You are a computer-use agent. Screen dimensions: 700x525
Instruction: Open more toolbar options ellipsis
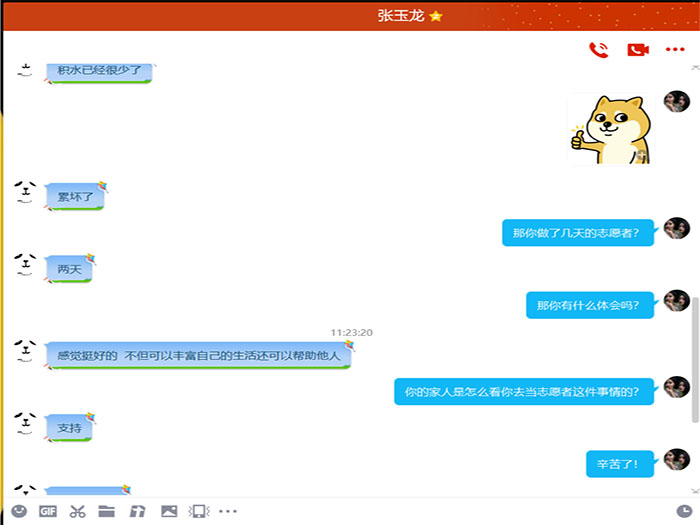(228, 511)
